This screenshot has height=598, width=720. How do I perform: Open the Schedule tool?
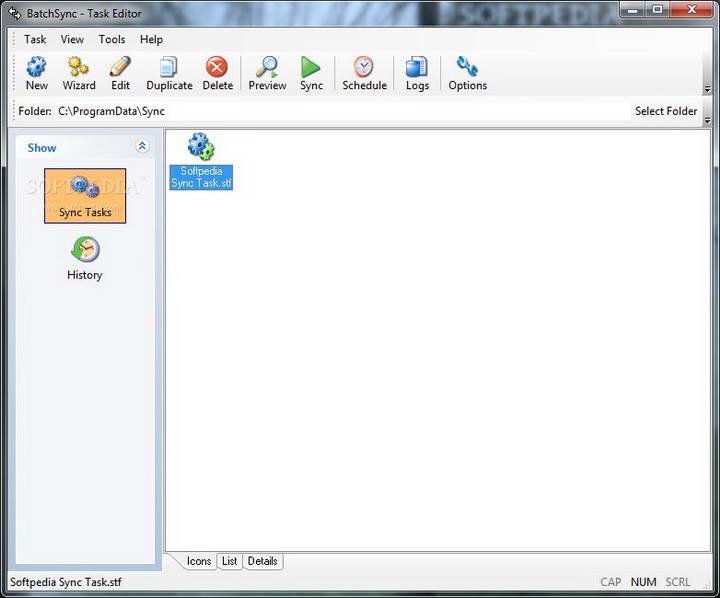[364, 73]
